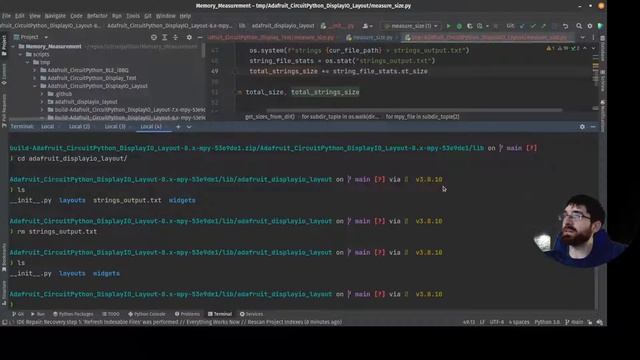
Task: Click the editor horizontal scrollbar
Action: [x=414, y=110]
